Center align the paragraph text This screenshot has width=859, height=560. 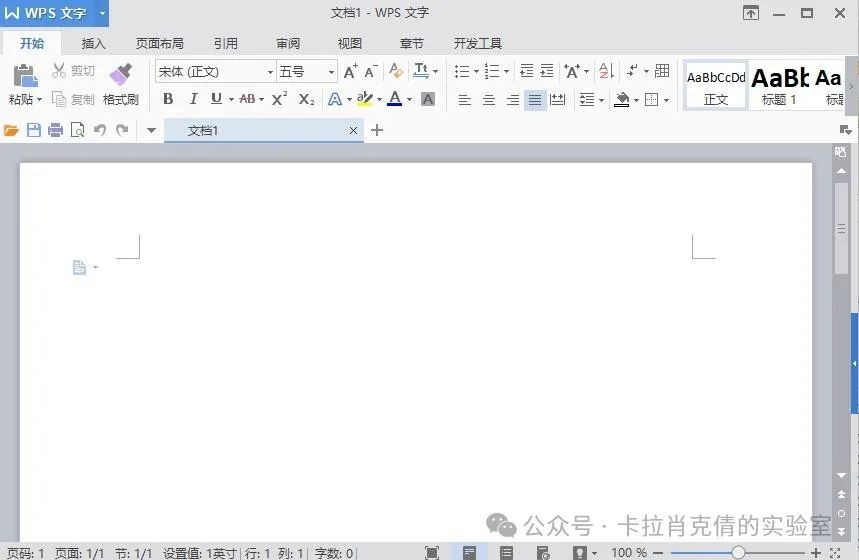pos(489,100)
